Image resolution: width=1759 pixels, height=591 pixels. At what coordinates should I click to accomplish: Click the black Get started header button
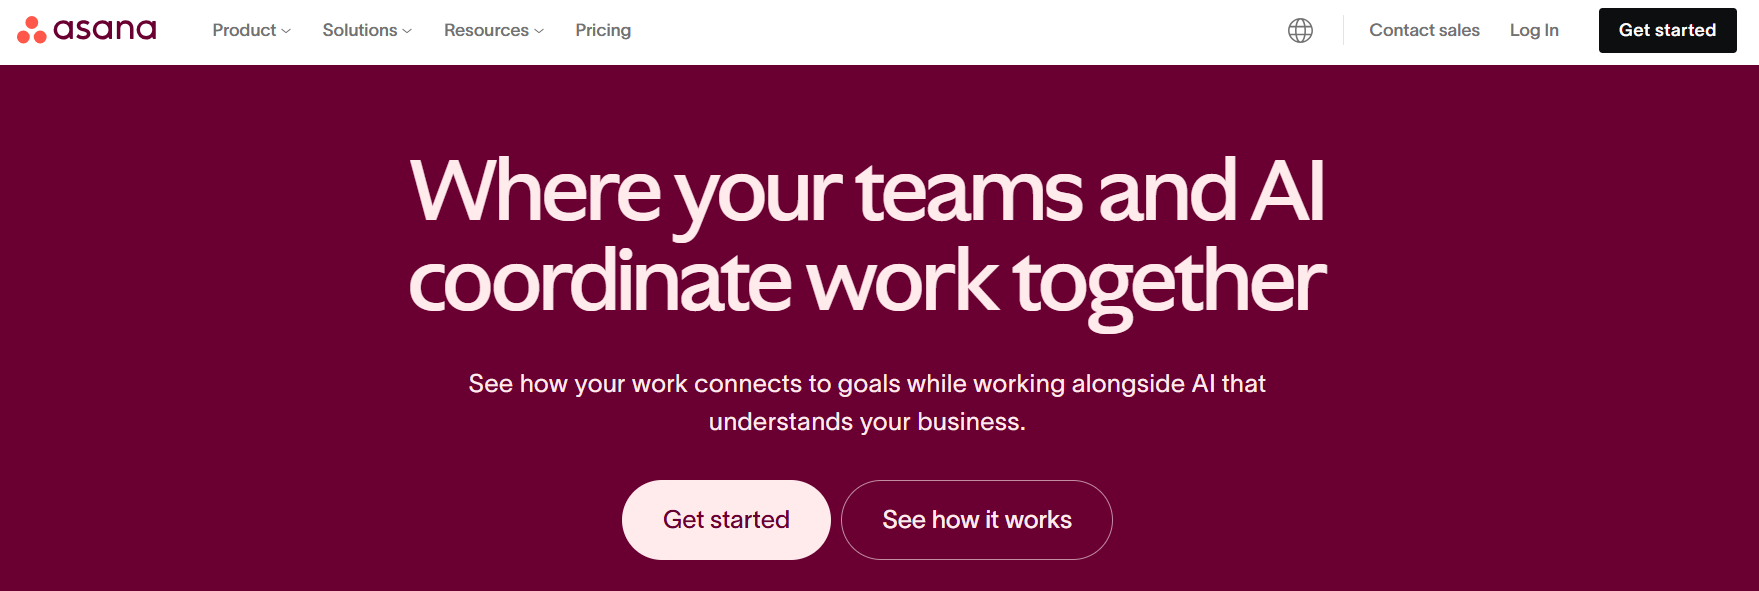pyautogui.click(x=1667, y=30)
